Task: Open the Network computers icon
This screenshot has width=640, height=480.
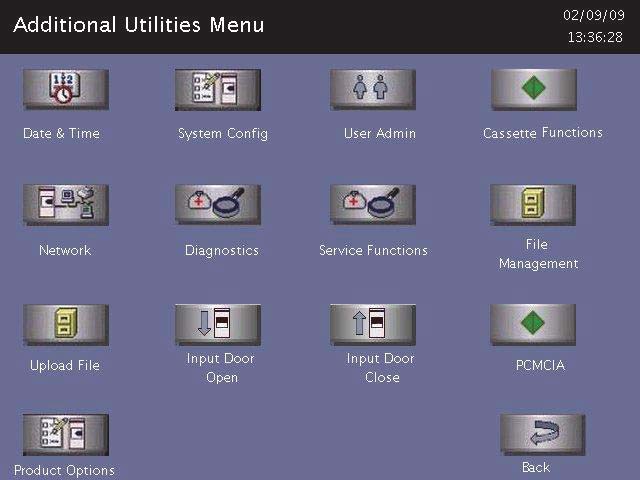Action: coord(66,204)
